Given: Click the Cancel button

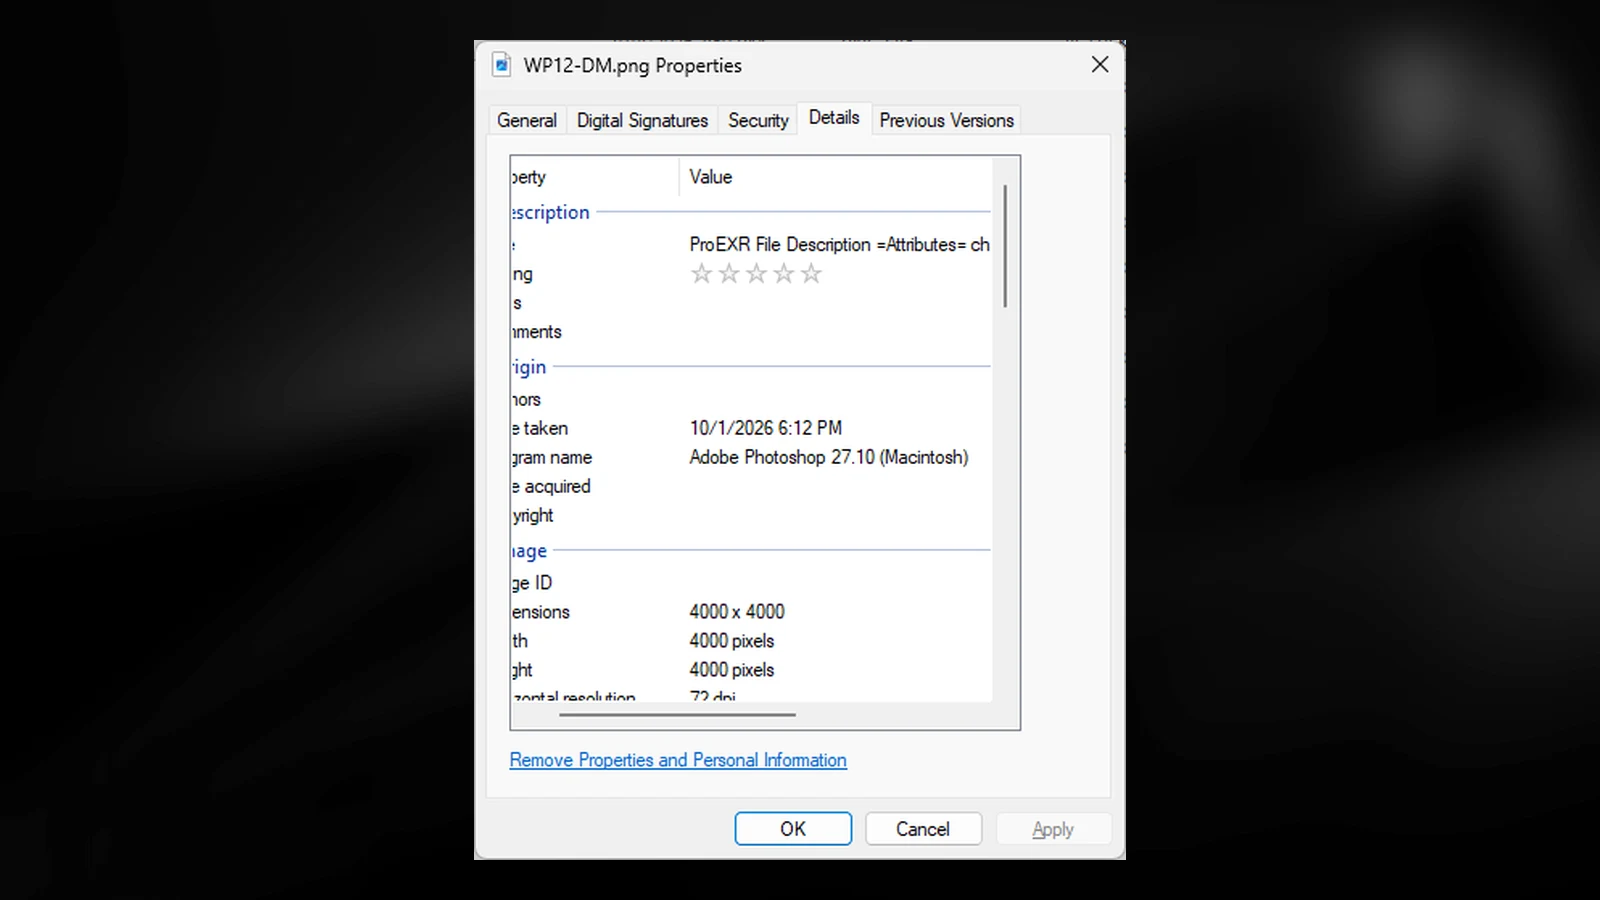Looking at the screenshot, I should click(x=923, y=829).
